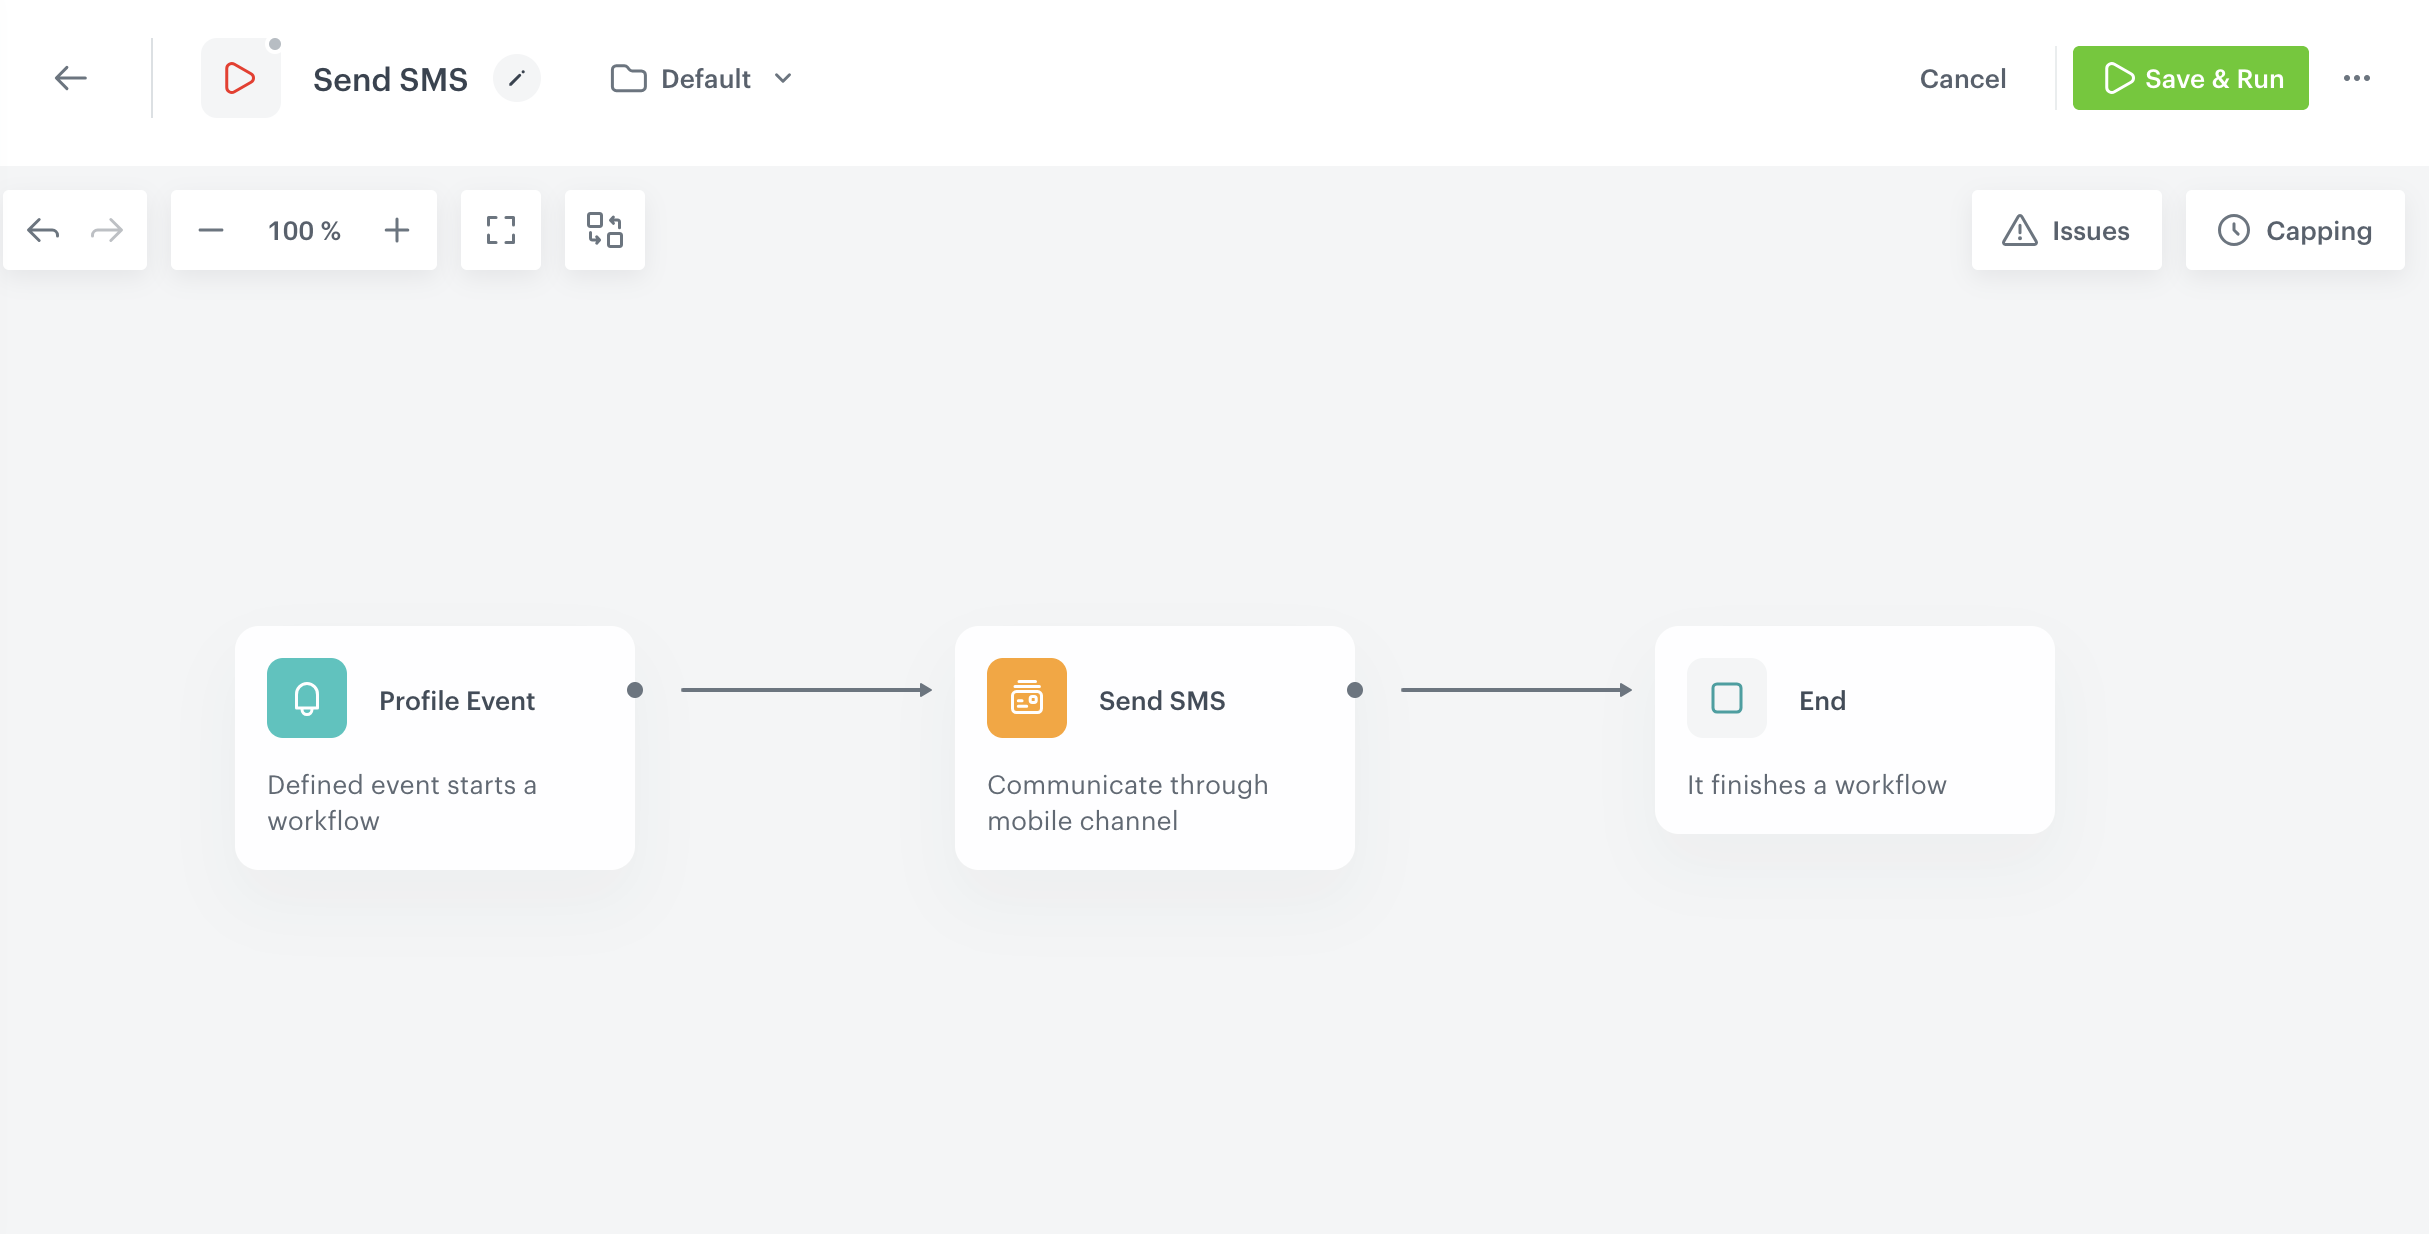Zoom out using the minus icon

click(211, 229)
